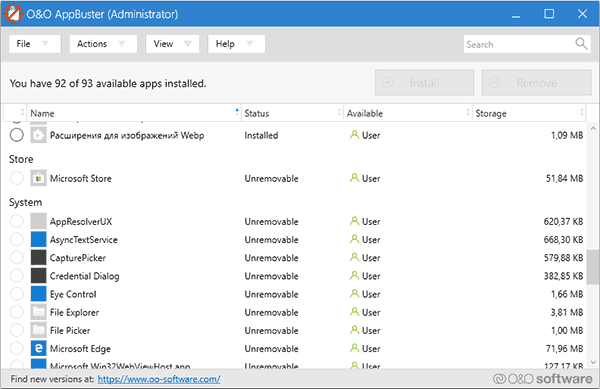Click the CapturePicker dark icon
The height and width of the screenshot is (389, 600).
[x=38, y=258]
